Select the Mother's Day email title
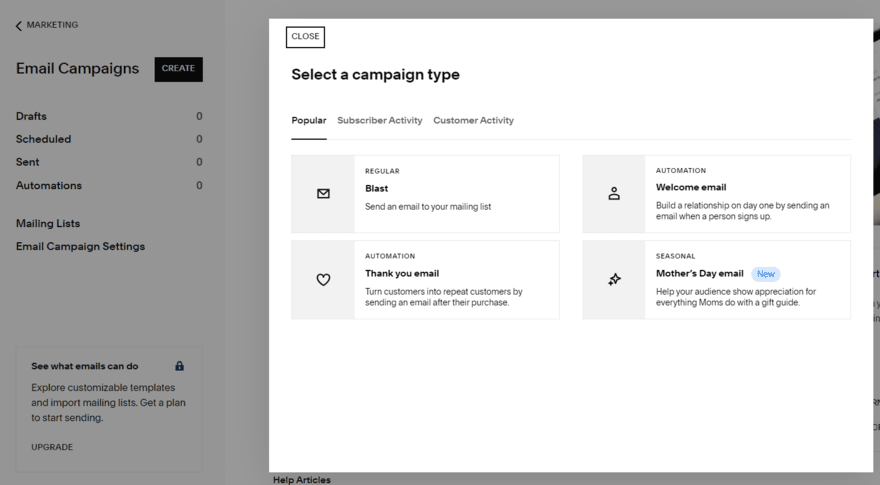The width and height of the screenshot is (880, 485). (x=700, y=273)
